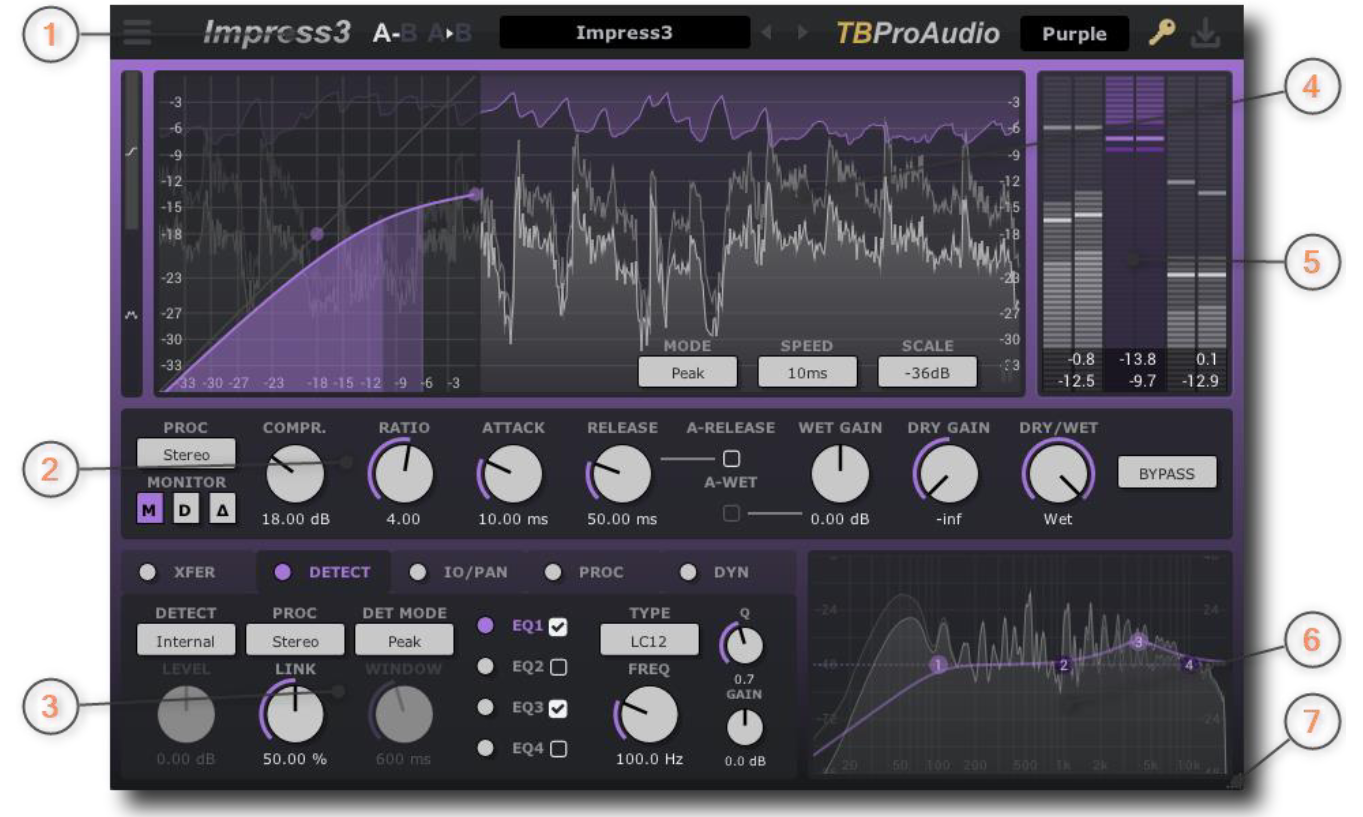The image size is (1363, 817).
Task: Click the EQ GAIN knob
Action: coord(744,728)
